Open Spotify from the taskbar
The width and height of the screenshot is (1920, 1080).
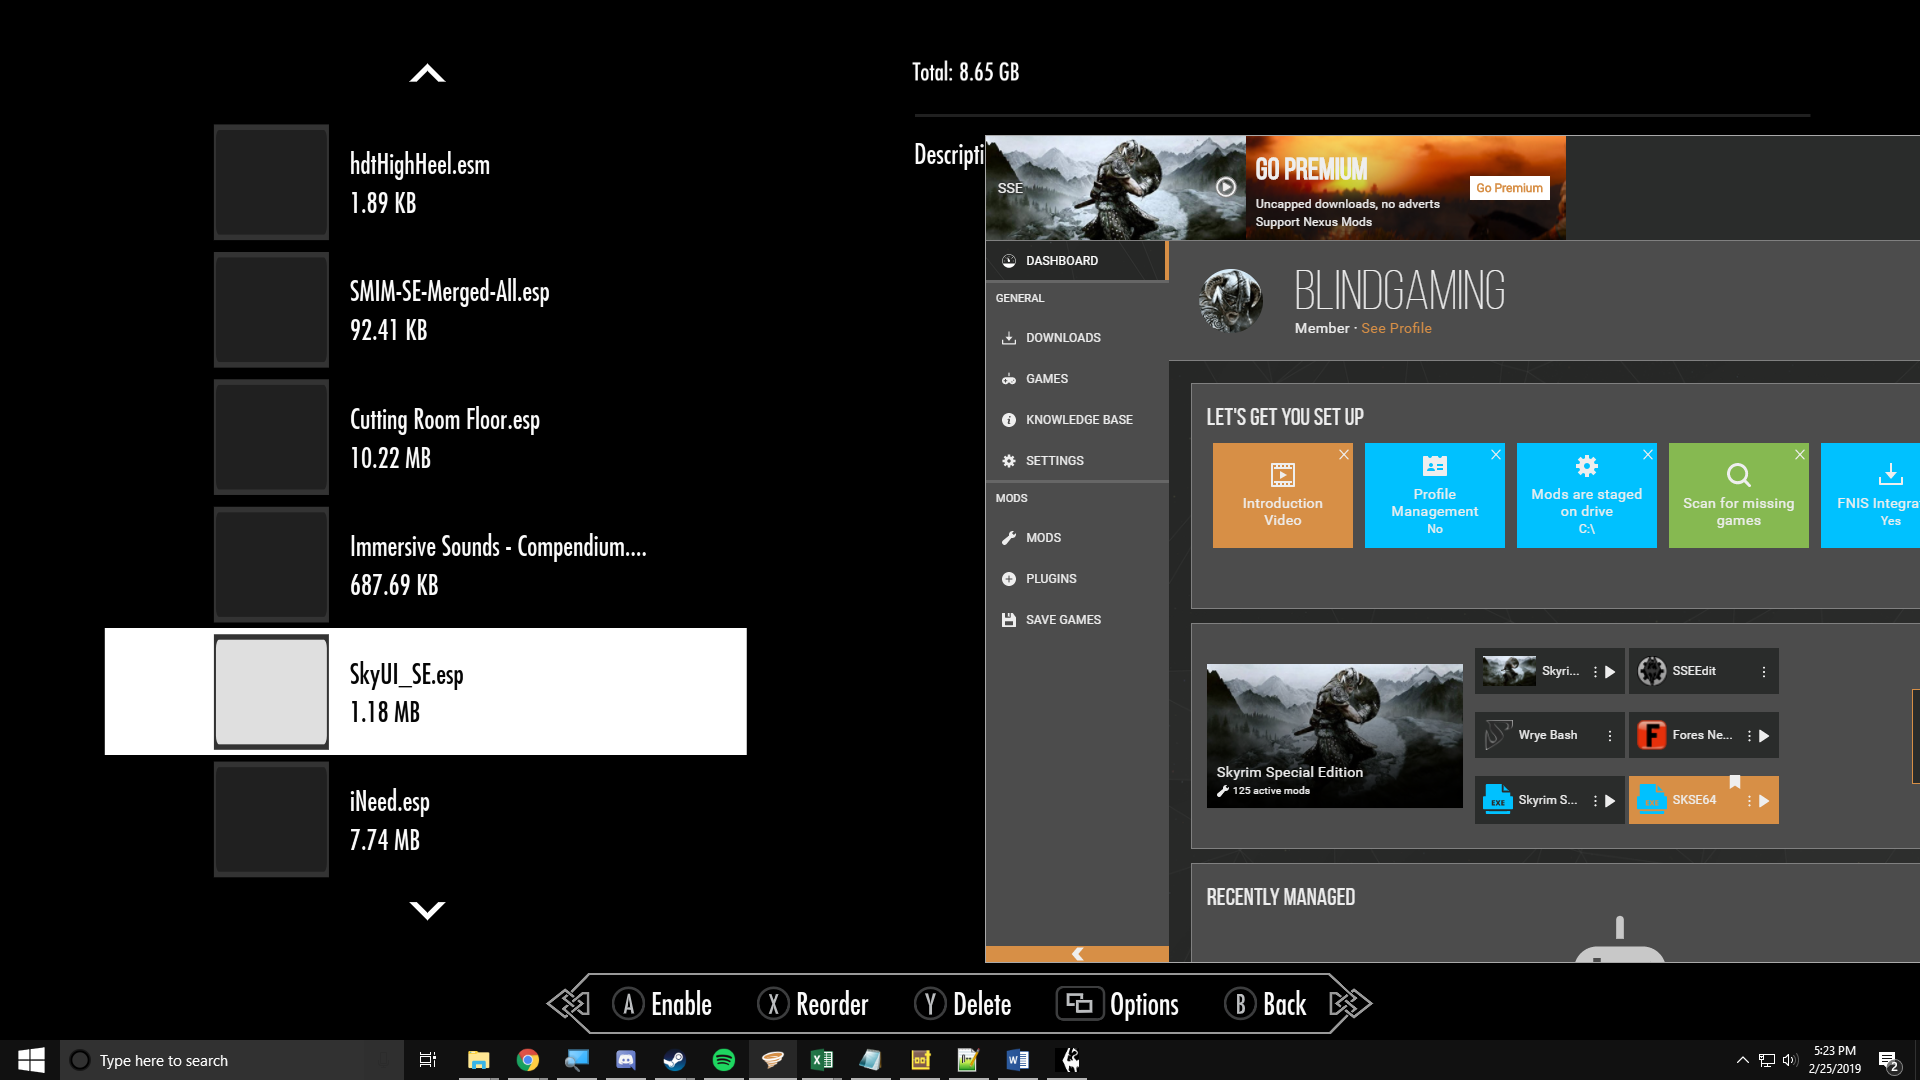pos(724,1060)
